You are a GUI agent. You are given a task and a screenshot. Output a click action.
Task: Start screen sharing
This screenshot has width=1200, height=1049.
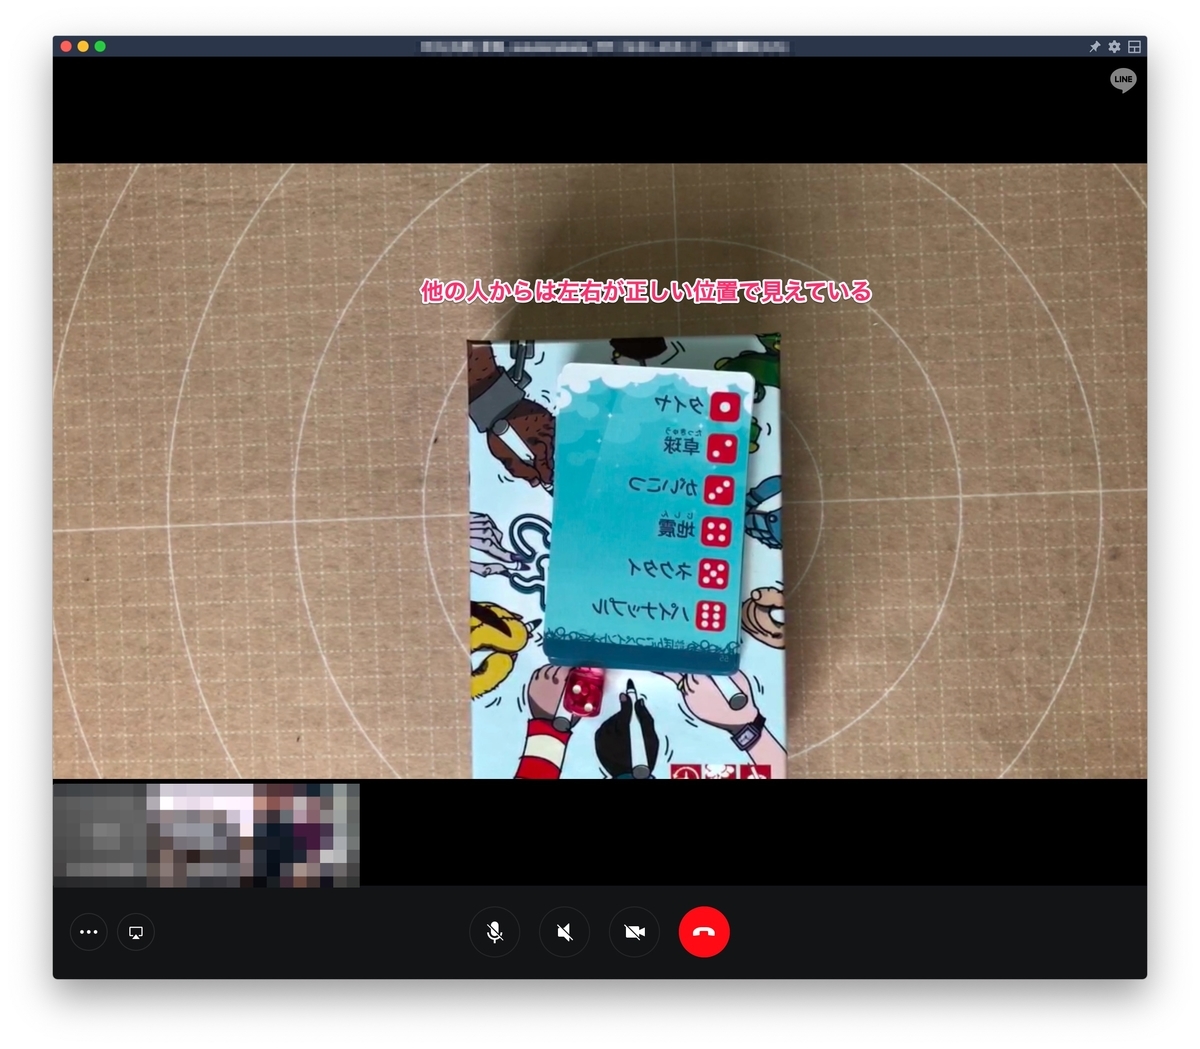pos(136,932)
